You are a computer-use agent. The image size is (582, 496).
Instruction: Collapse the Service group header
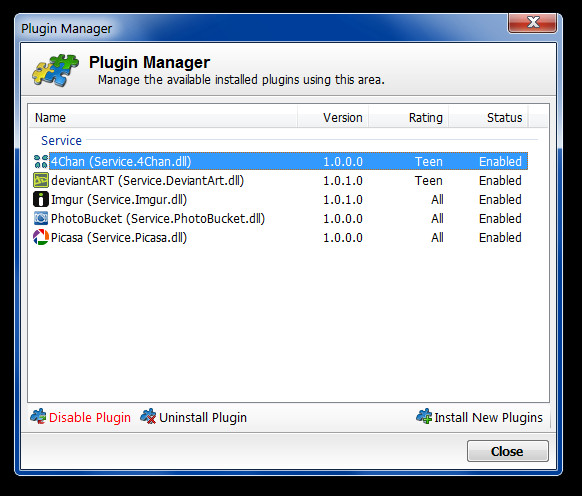(x=61, y=140)
